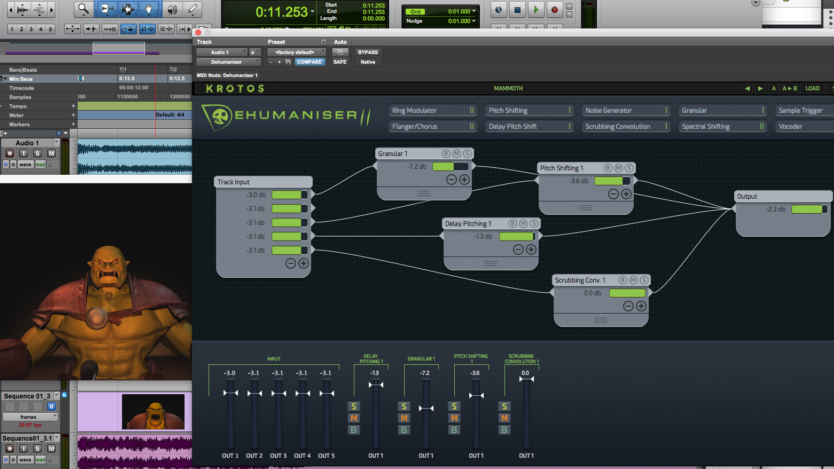Image resolution: width=834 pixels, height=469 pixels.
Task: Remove an output from Track Input node
Action: (x=290, y=263)
